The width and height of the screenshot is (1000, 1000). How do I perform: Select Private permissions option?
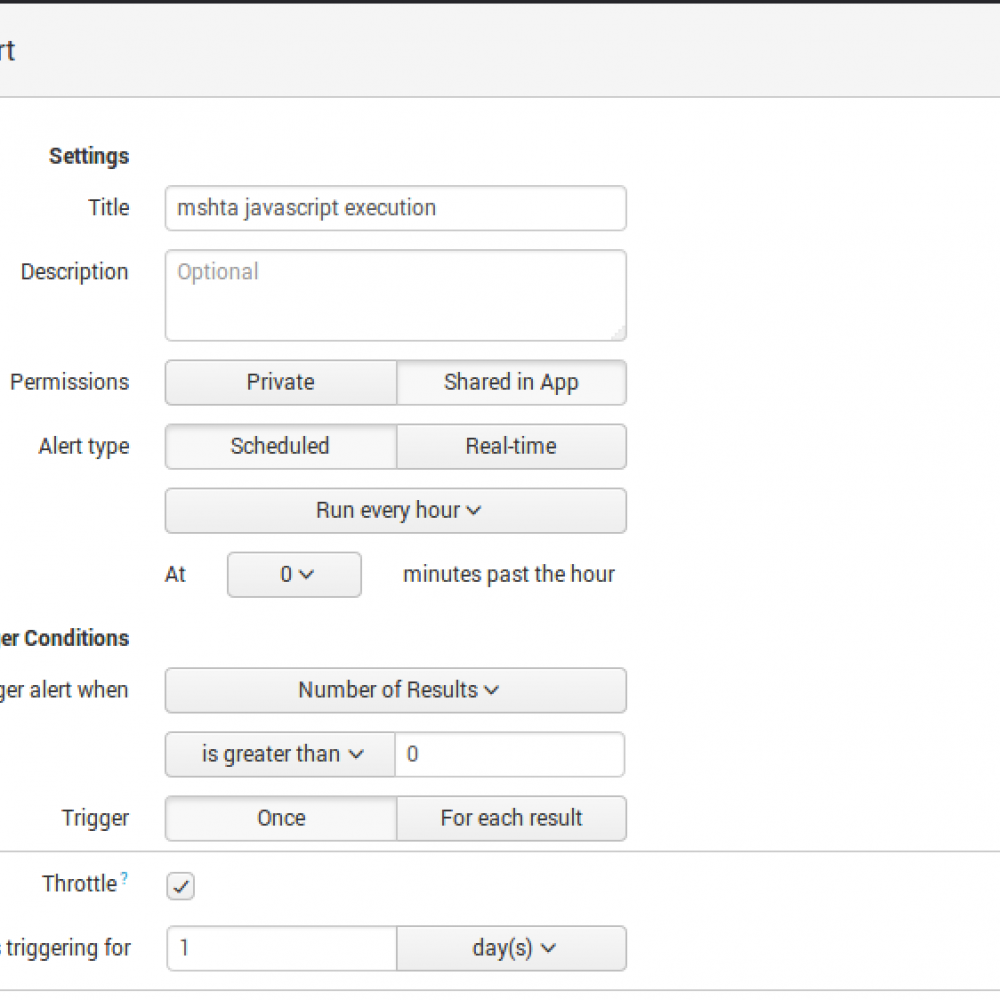pos(281,383)
